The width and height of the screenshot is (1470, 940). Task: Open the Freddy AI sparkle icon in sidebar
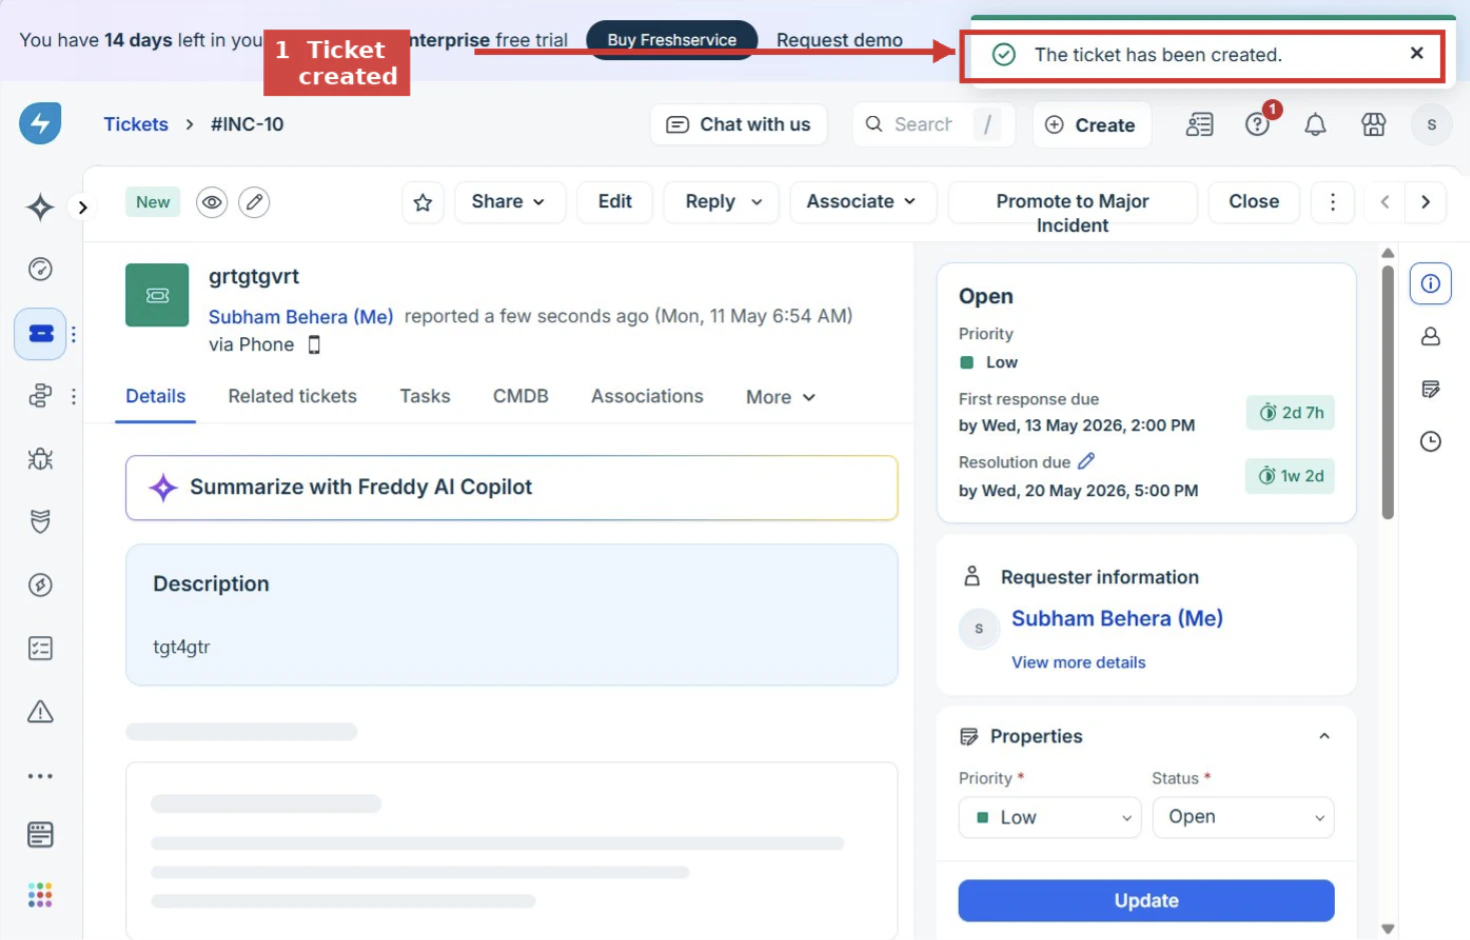[x=40, y=207]
